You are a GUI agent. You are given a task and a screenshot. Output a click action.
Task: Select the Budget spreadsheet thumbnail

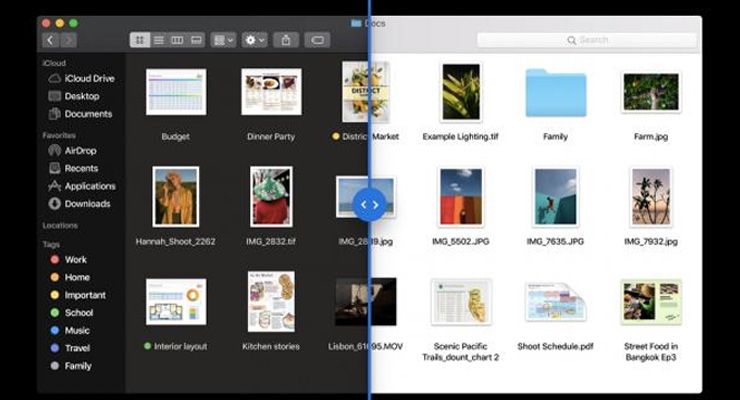(x=176, y=92)
